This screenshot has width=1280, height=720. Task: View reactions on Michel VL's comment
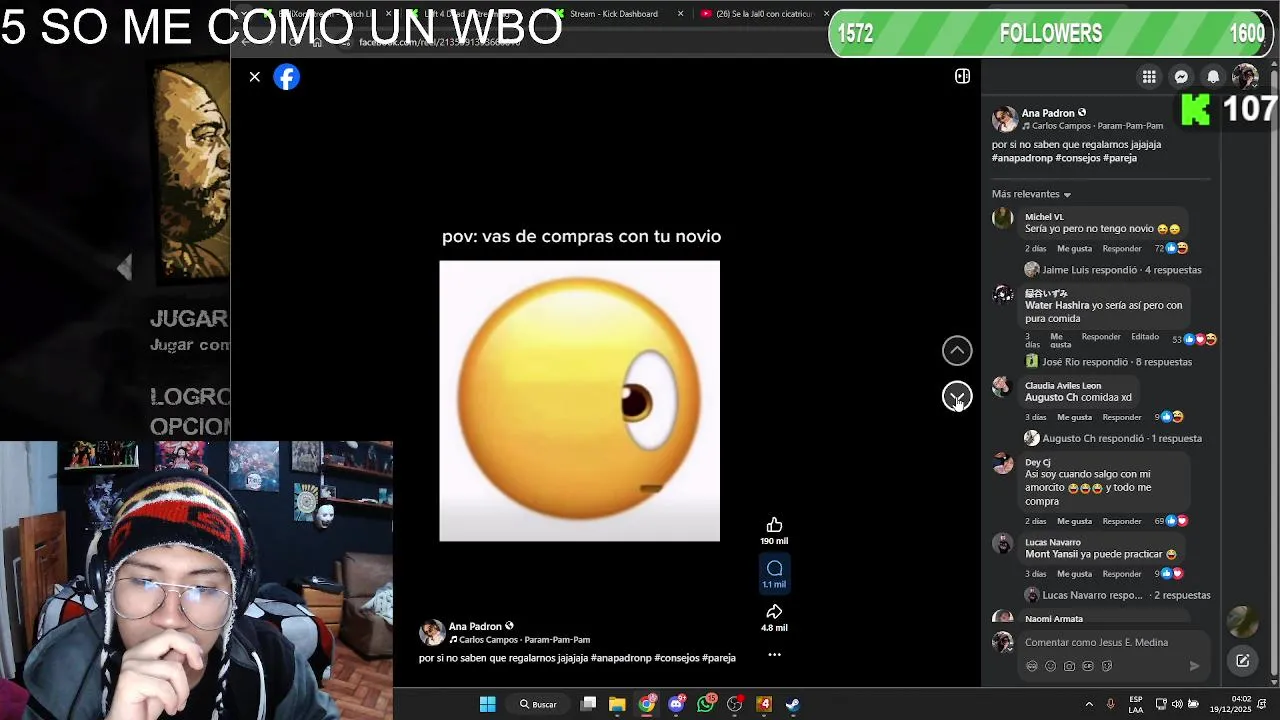click(x=1171, y=248)
